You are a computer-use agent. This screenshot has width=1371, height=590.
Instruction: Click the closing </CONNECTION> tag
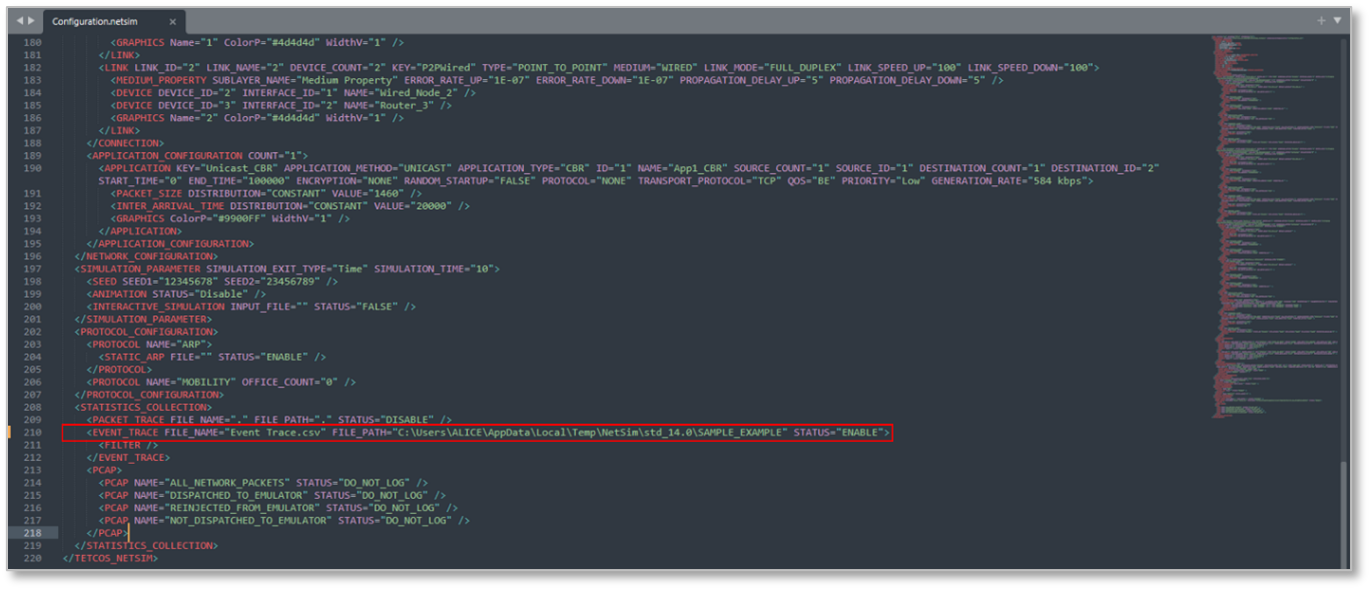click(x=125, y=143)
